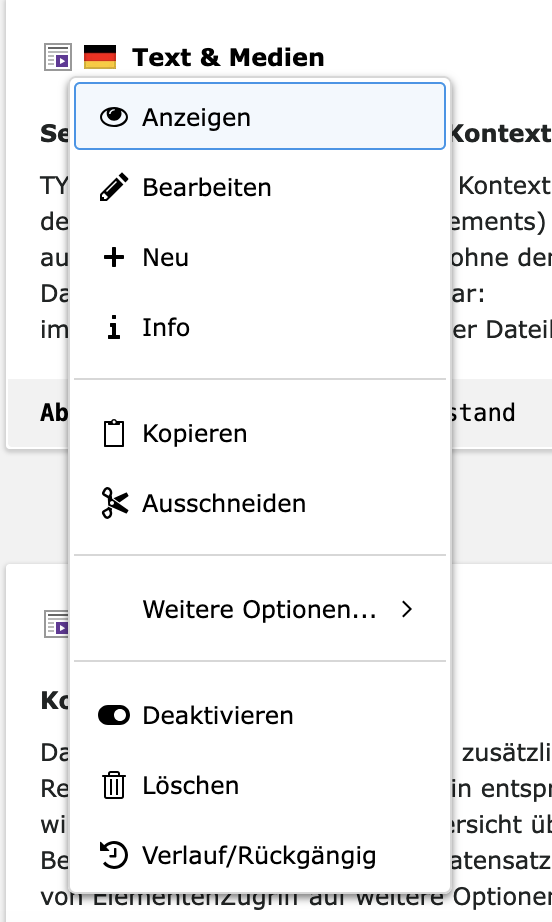This screenshot has height=922, width=552.
Task: Expand the Weitere Optionen submenu arrow
Action: point(407,609)
